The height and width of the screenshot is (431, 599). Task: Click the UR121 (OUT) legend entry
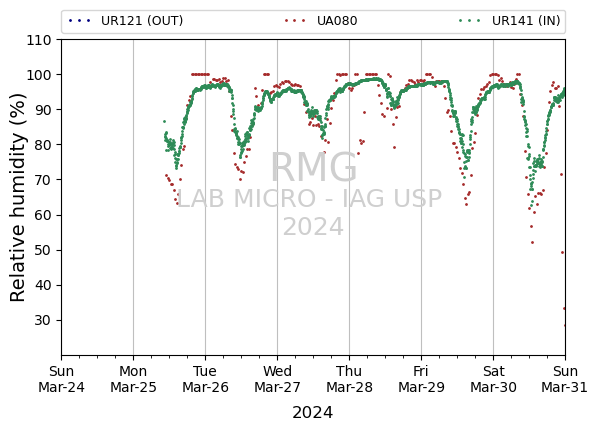(x=126, y=21)
